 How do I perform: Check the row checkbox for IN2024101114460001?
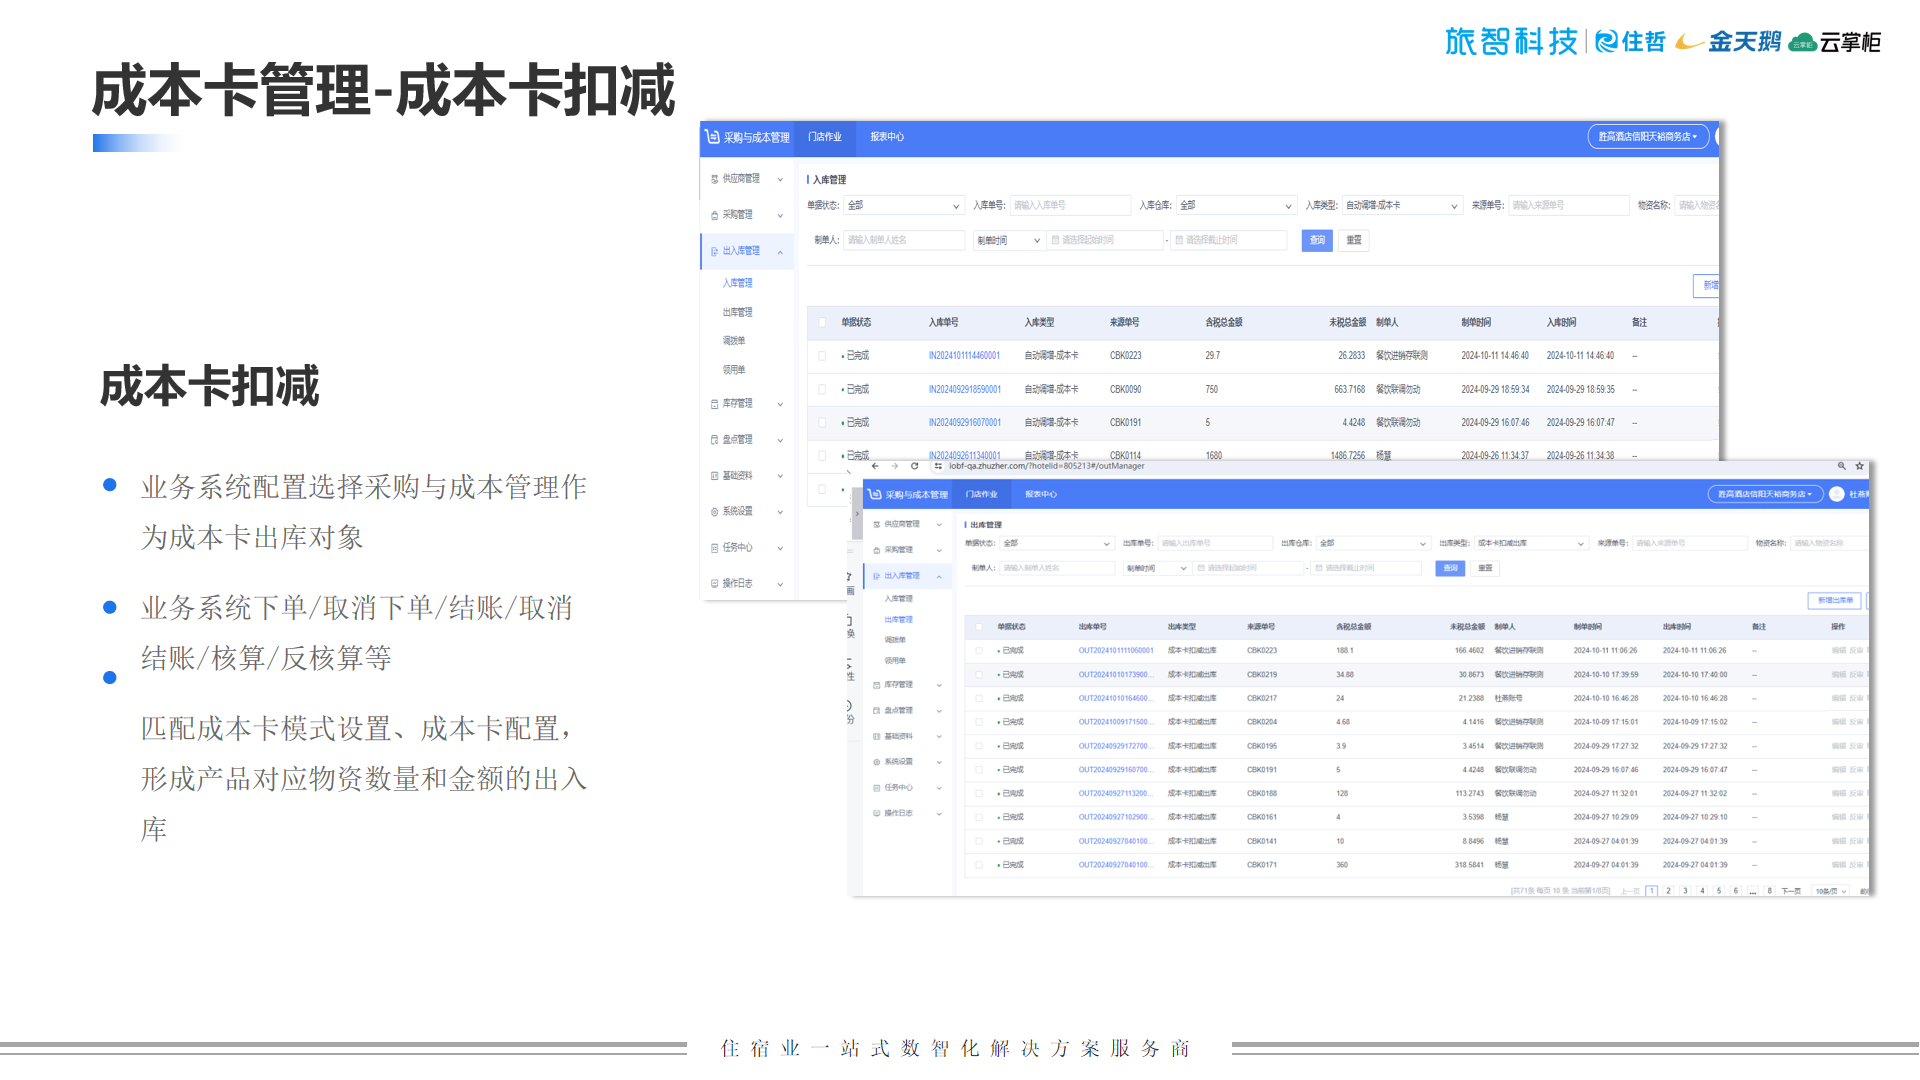coord(822,356)
